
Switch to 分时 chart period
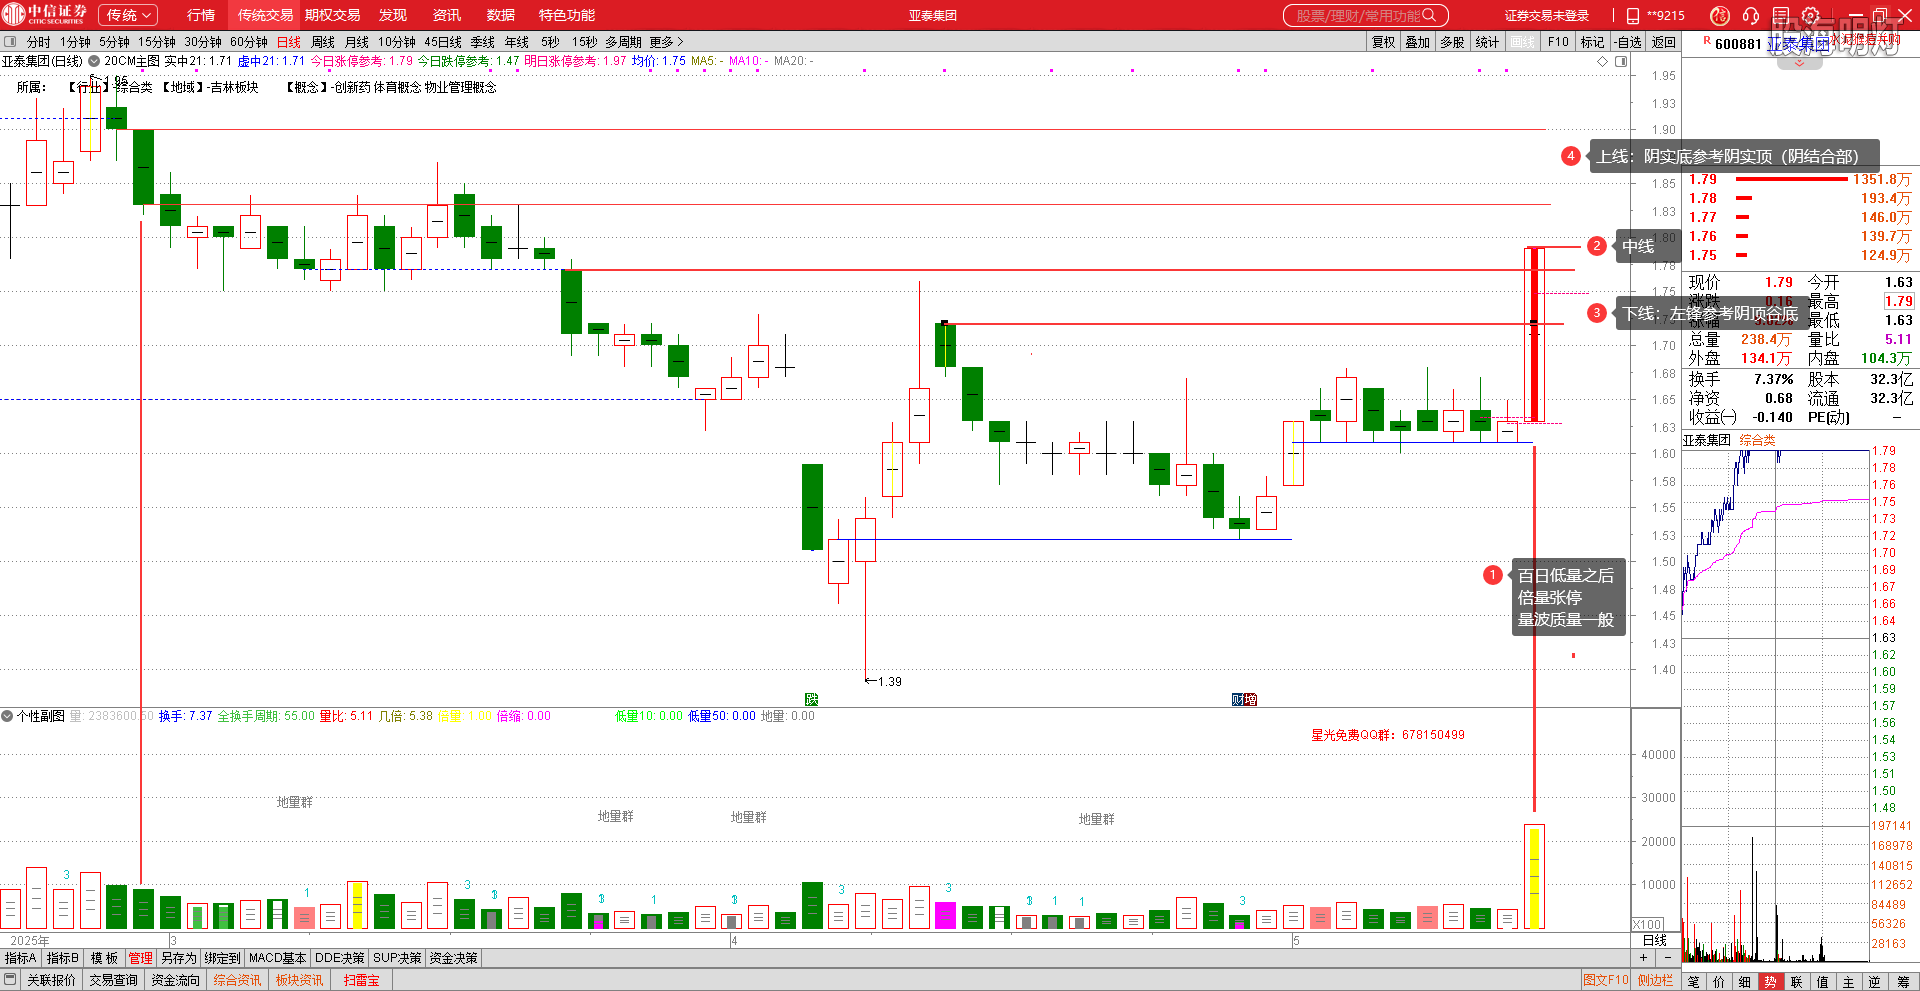click(38, 42)
